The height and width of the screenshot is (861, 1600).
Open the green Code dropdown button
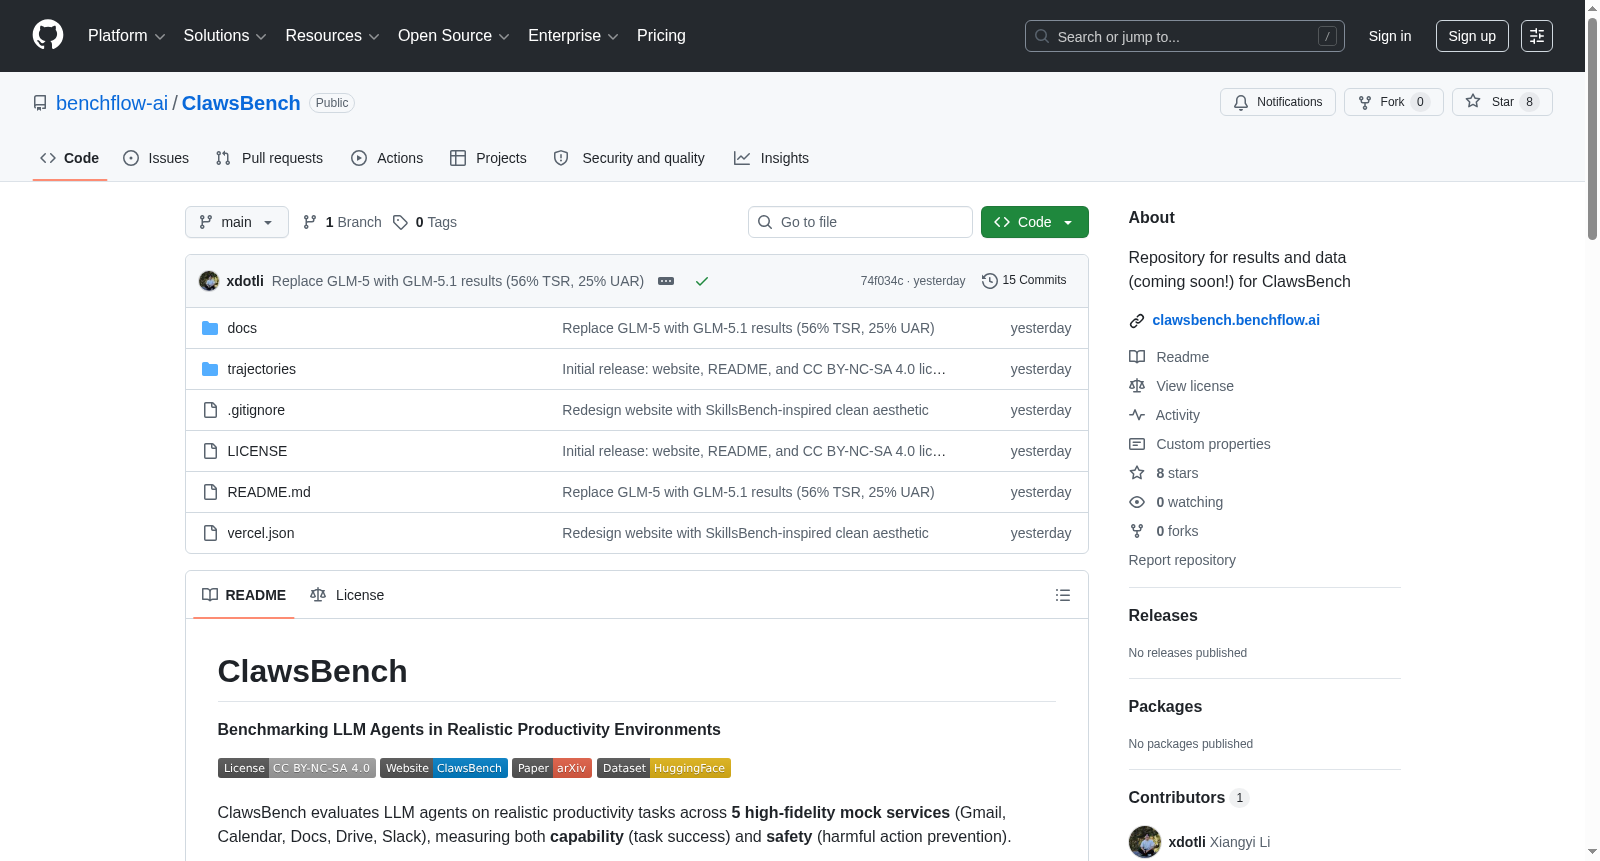1035,222
